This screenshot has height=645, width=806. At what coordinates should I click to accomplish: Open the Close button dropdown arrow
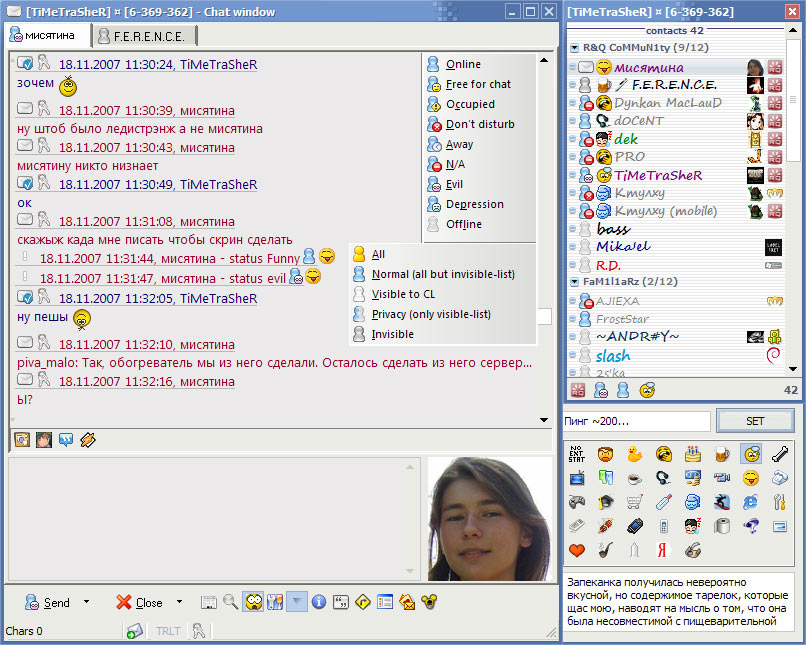click(179, 602)
